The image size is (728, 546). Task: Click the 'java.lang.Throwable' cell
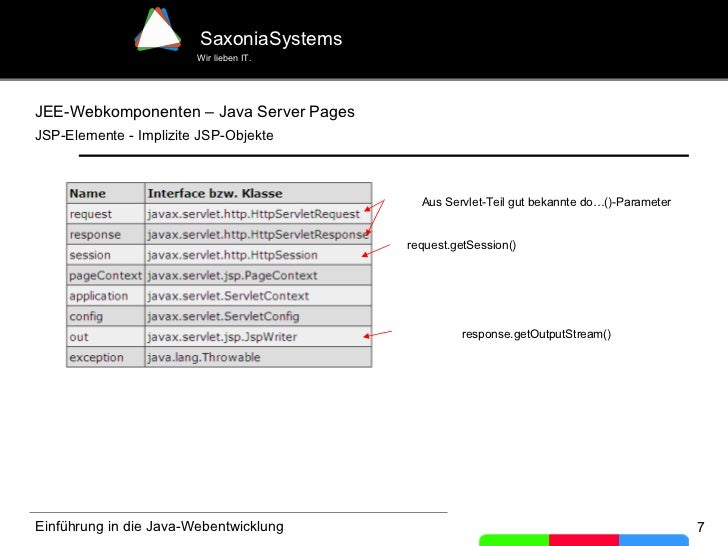258,357
